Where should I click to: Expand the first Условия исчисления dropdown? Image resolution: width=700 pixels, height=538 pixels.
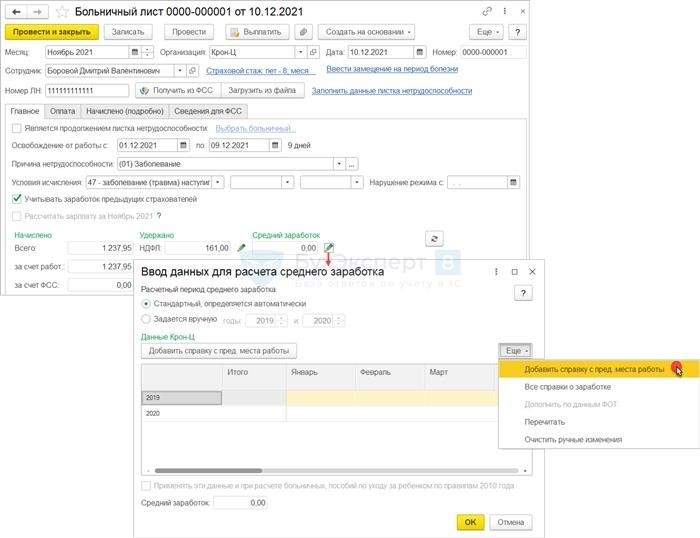(217, 183)
